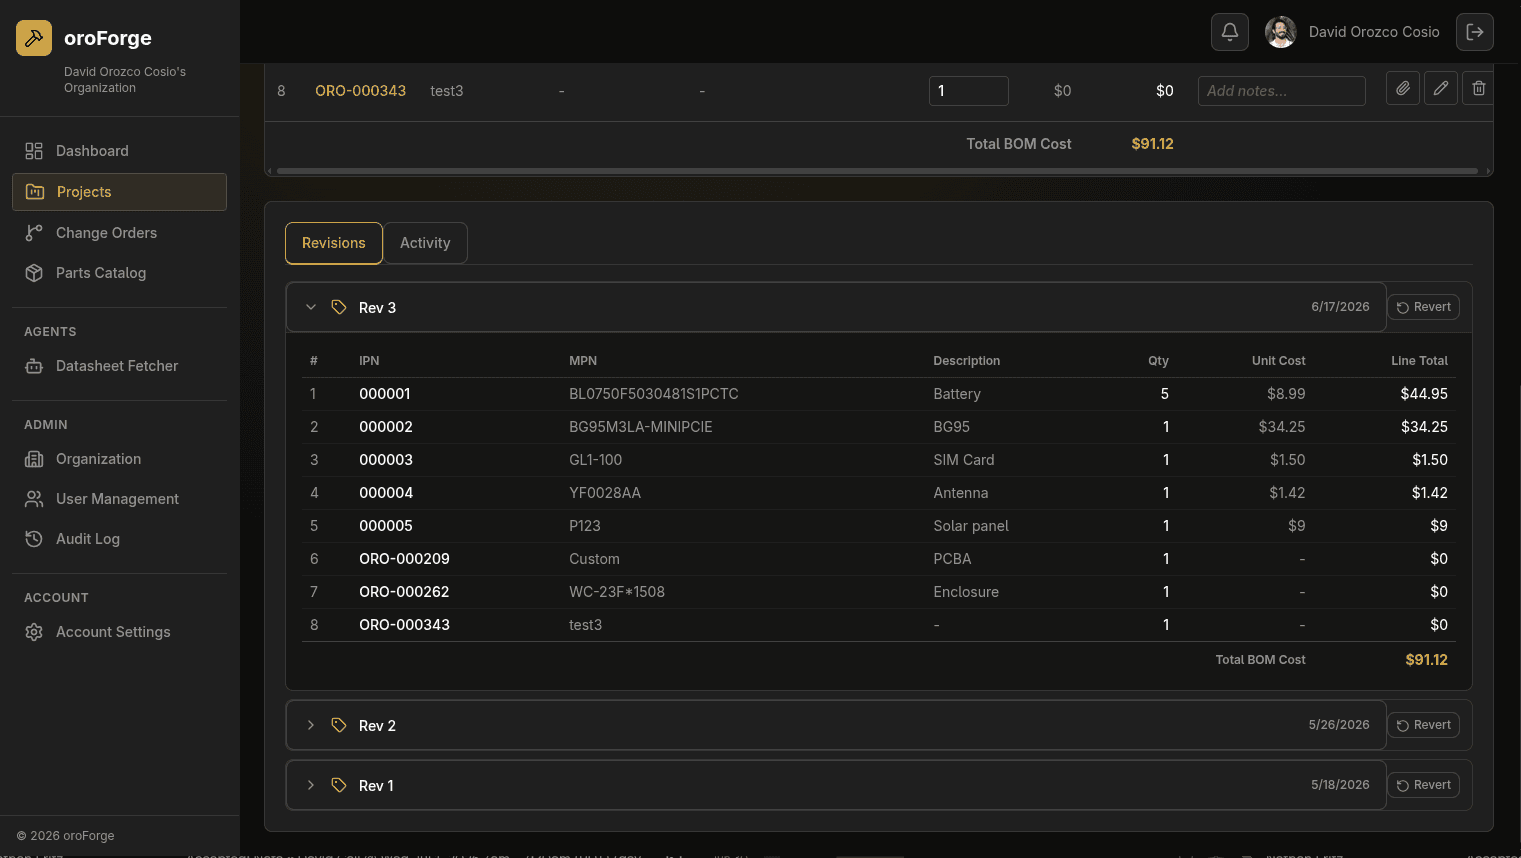Open the notifications bell
Viewport: 1521px width, 858px height.
1230,32
